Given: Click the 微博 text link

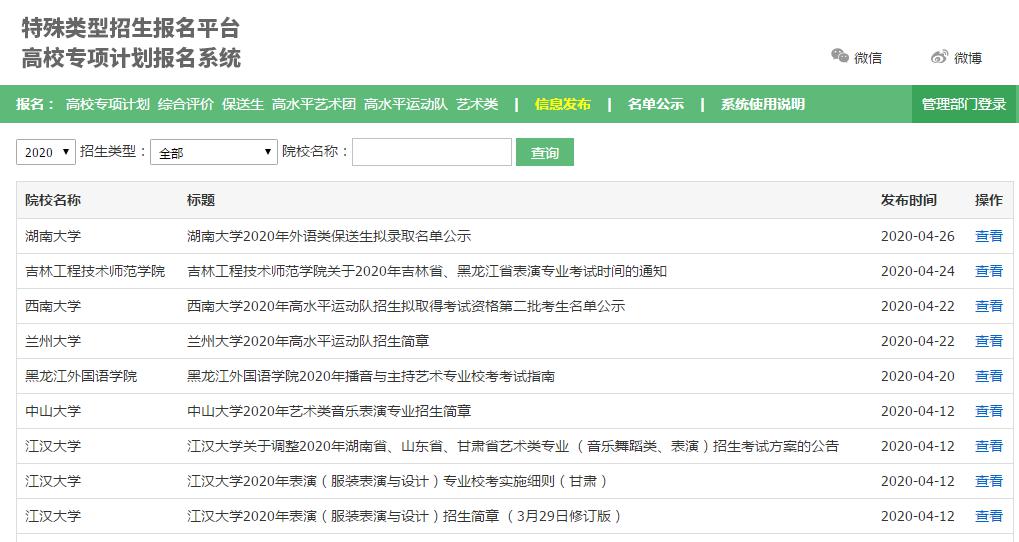Looking at the screenshot, I should (968, 58).
